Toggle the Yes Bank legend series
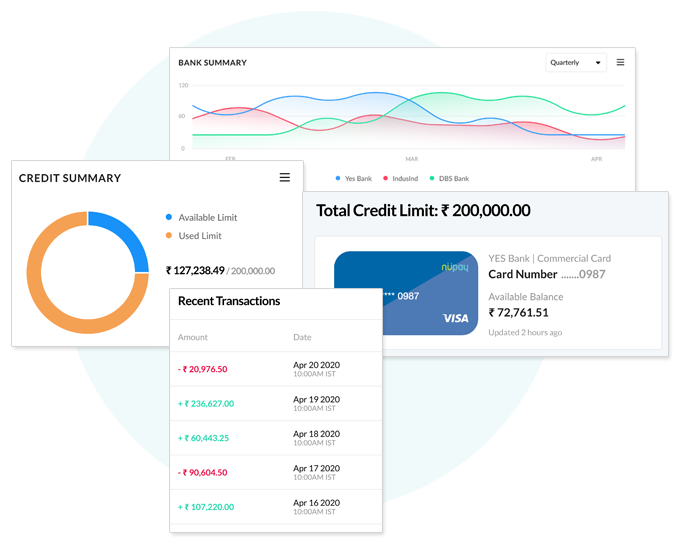The height and width of the screenshot is (547, 682). (354, 178)
